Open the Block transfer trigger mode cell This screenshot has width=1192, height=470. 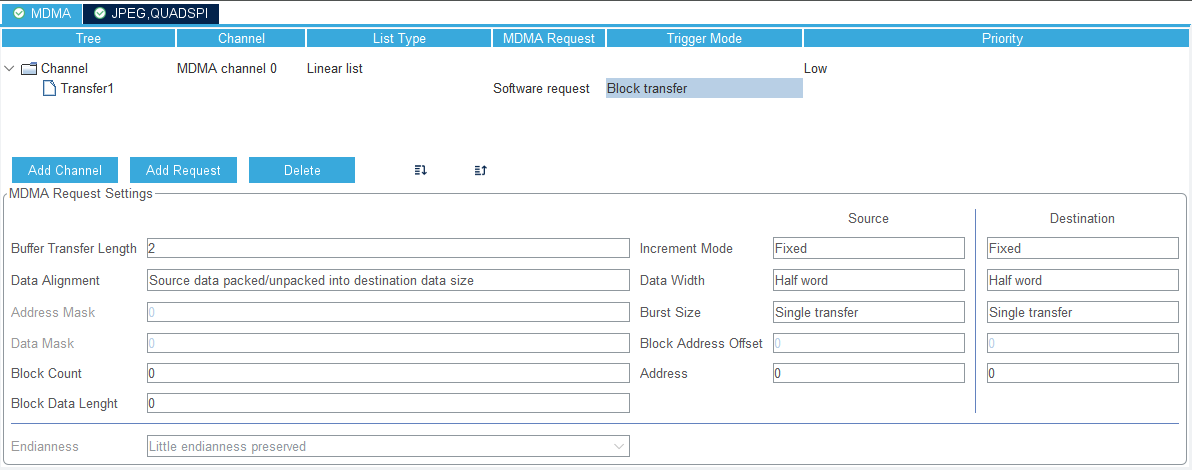tap(704, 88)
